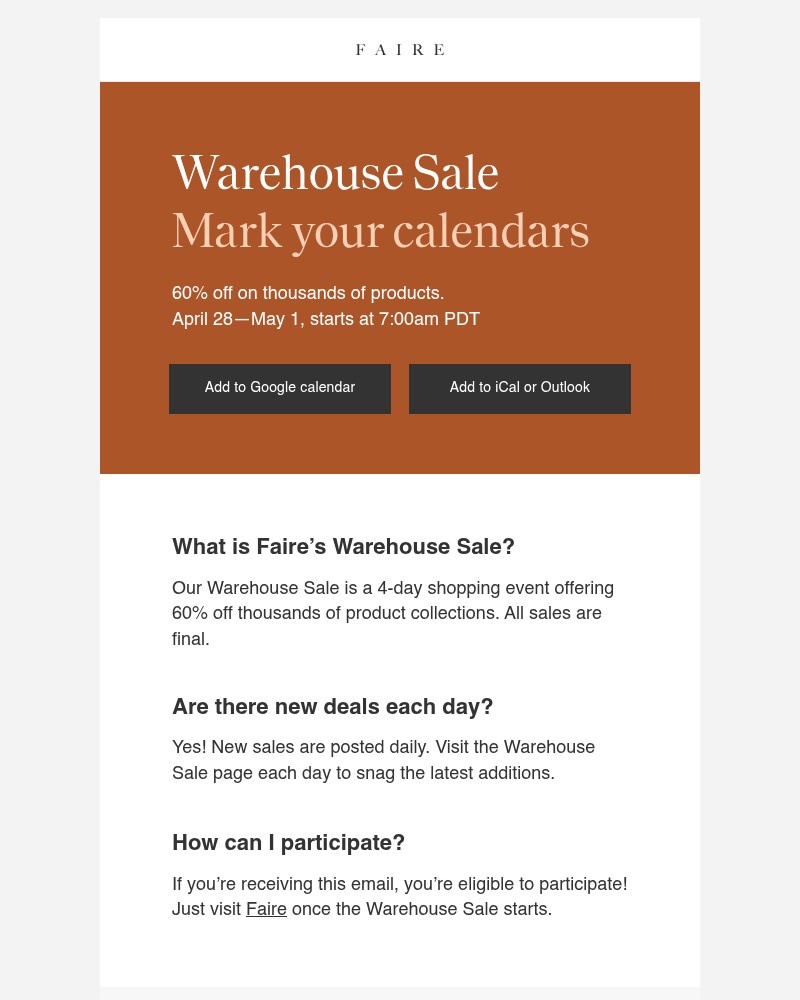This screenshot has width=800, height=1000.
Task: Click the 60% off promotional text
Action: [x=308, y=293]
